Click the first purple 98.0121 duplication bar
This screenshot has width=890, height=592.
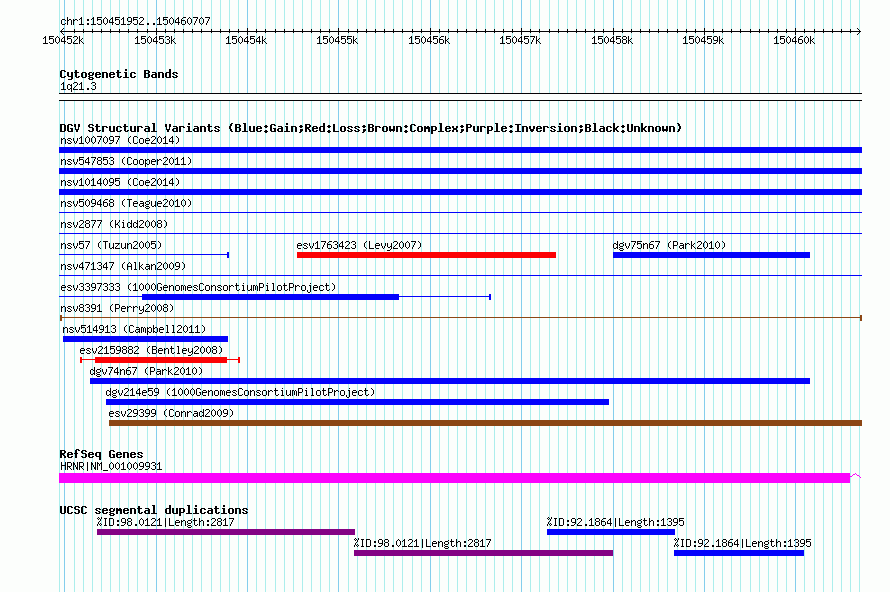coord(226,532)
